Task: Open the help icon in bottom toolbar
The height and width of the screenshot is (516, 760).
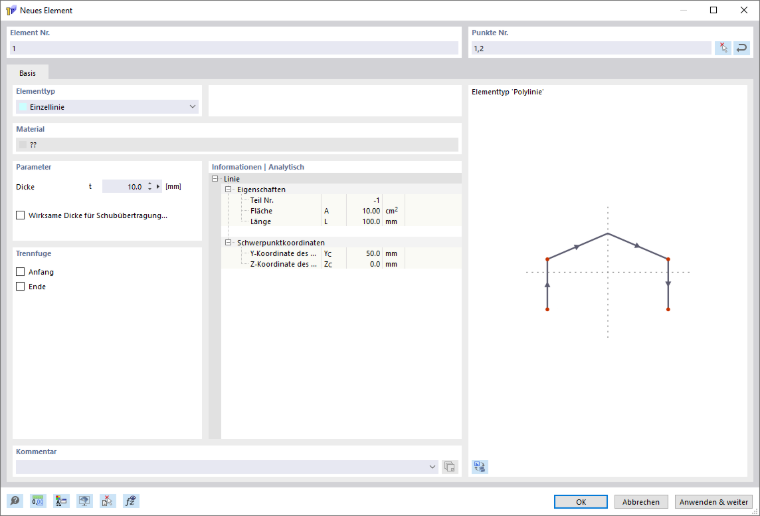Action: (15, 501)
